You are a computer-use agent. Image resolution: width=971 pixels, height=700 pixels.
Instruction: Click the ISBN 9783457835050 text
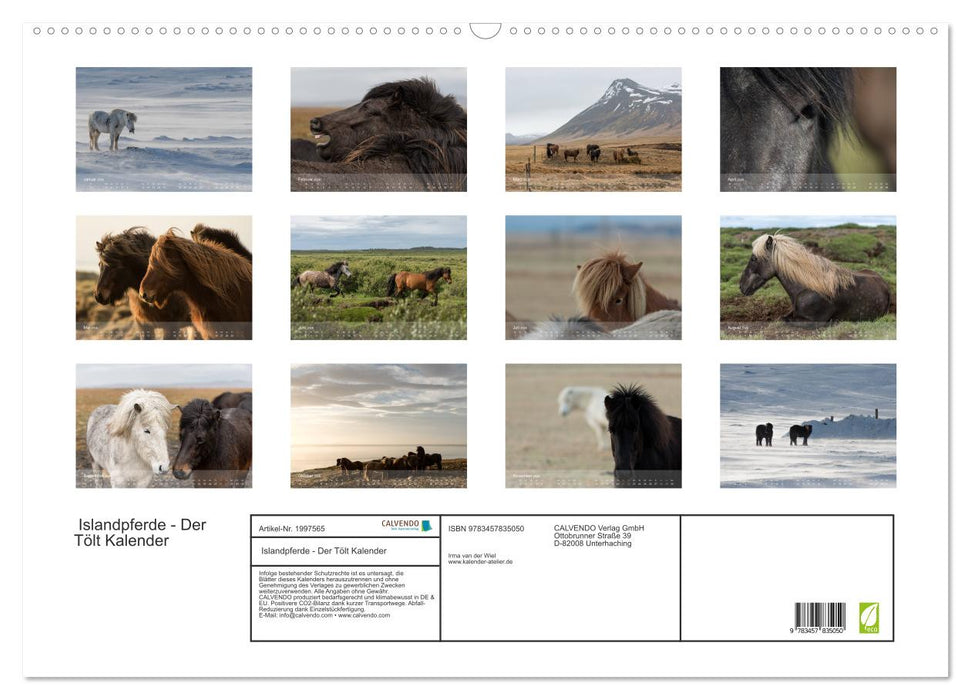[486, 528]
